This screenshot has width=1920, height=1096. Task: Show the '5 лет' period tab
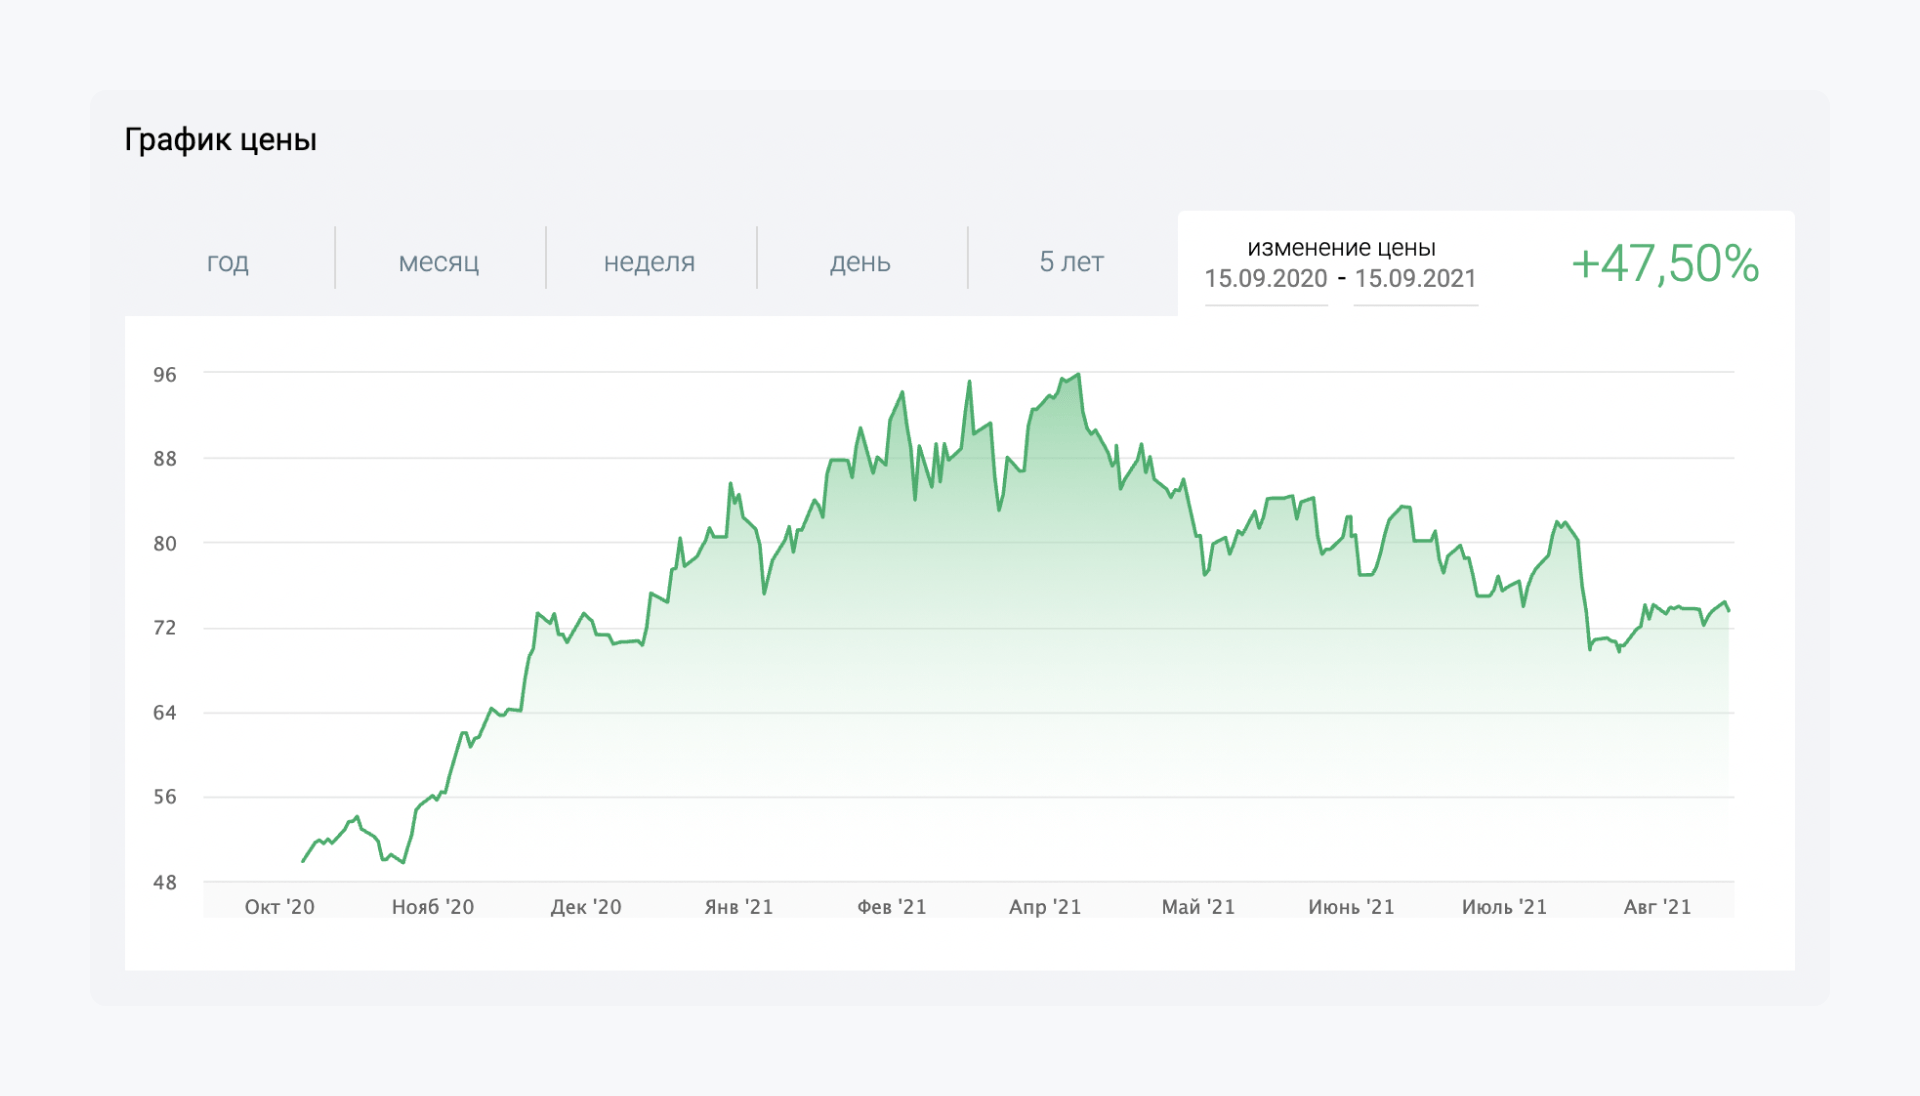click(1071, 262)
